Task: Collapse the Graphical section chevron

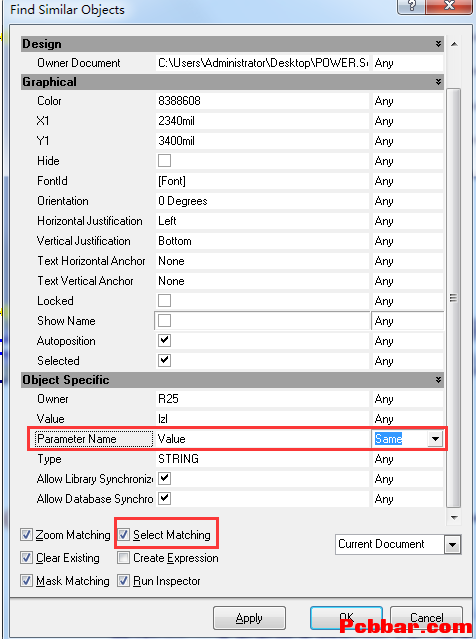Action: point(438,82)
